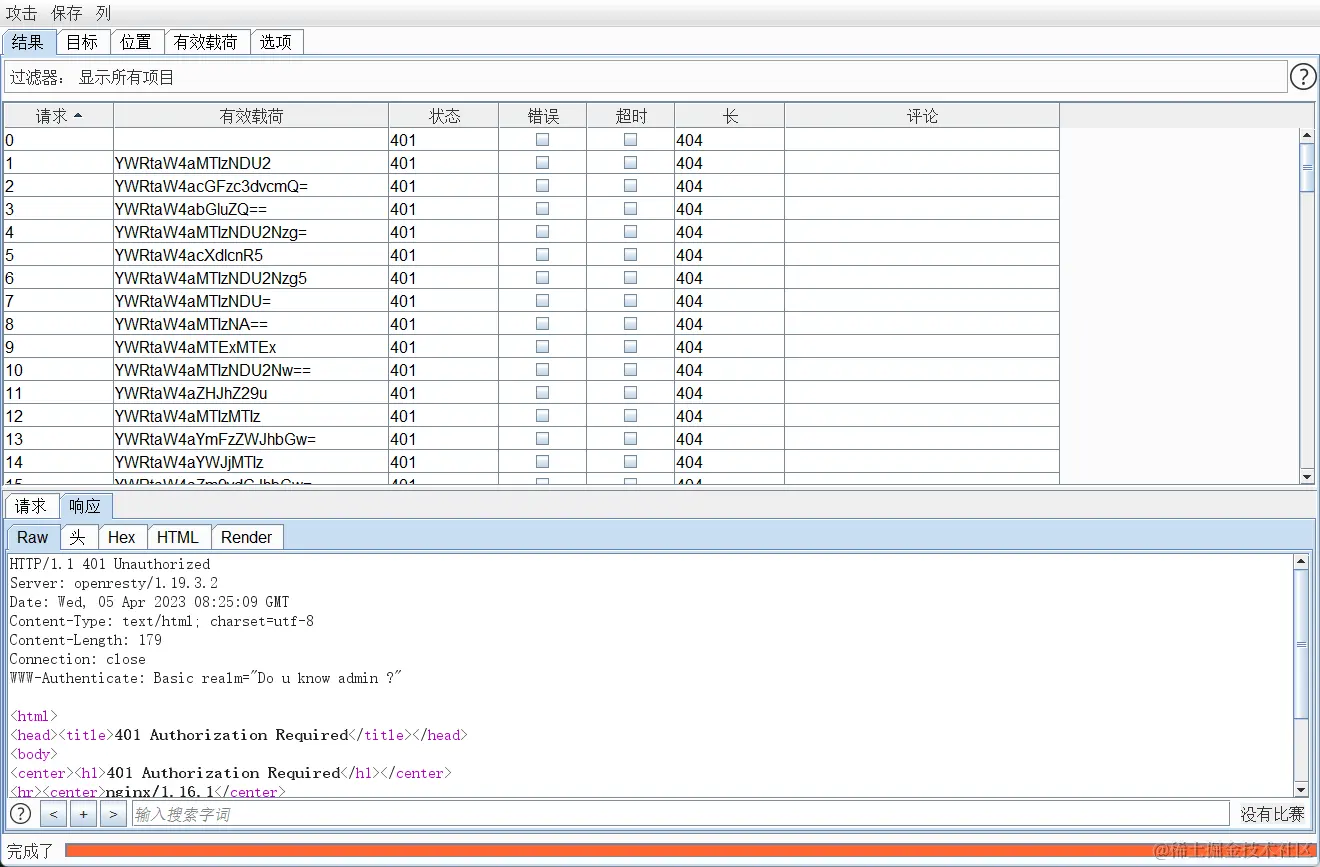Click status 401 cell of request 10
Viewport: 1320px width, 867px height.
[444, 370]
